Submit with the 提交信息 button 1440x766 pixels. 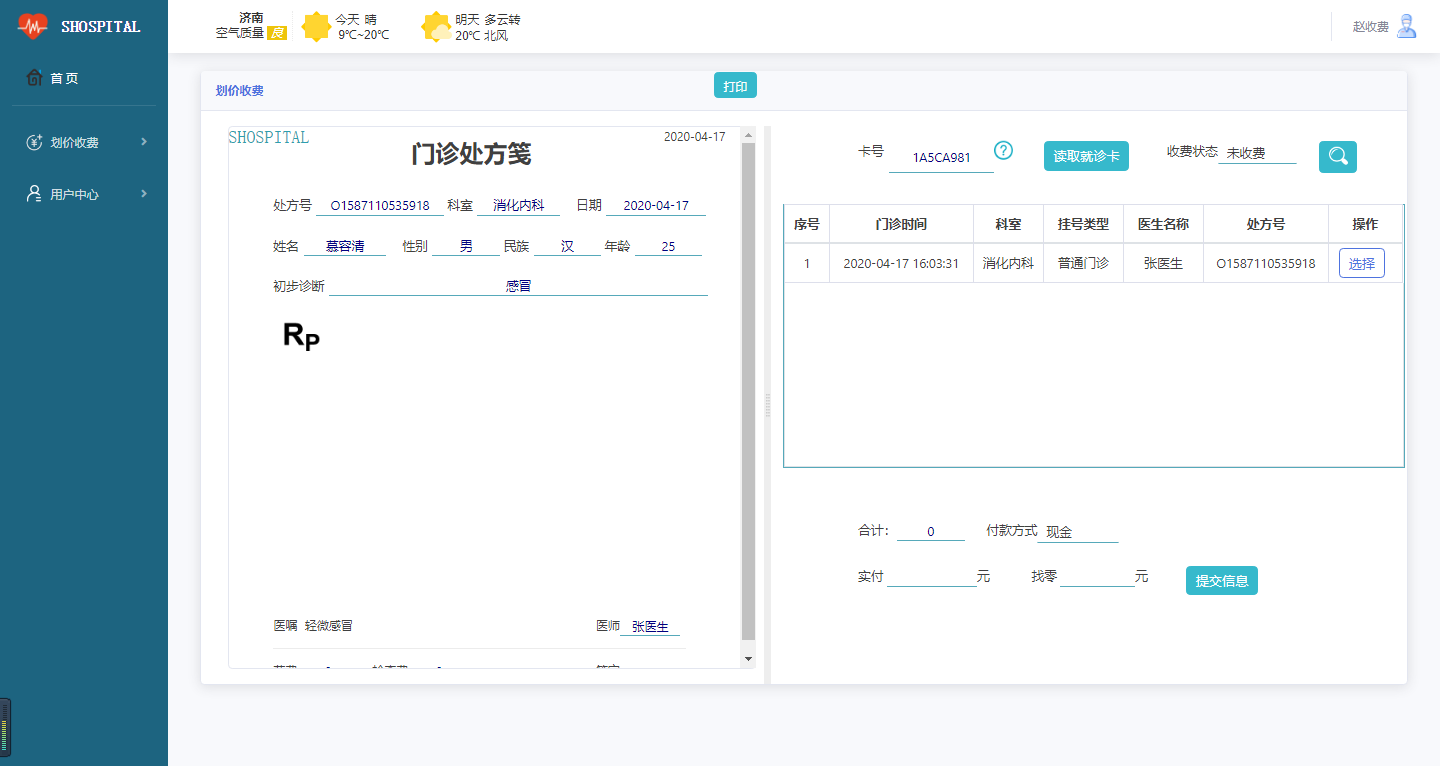click(x=1221, y=580)
